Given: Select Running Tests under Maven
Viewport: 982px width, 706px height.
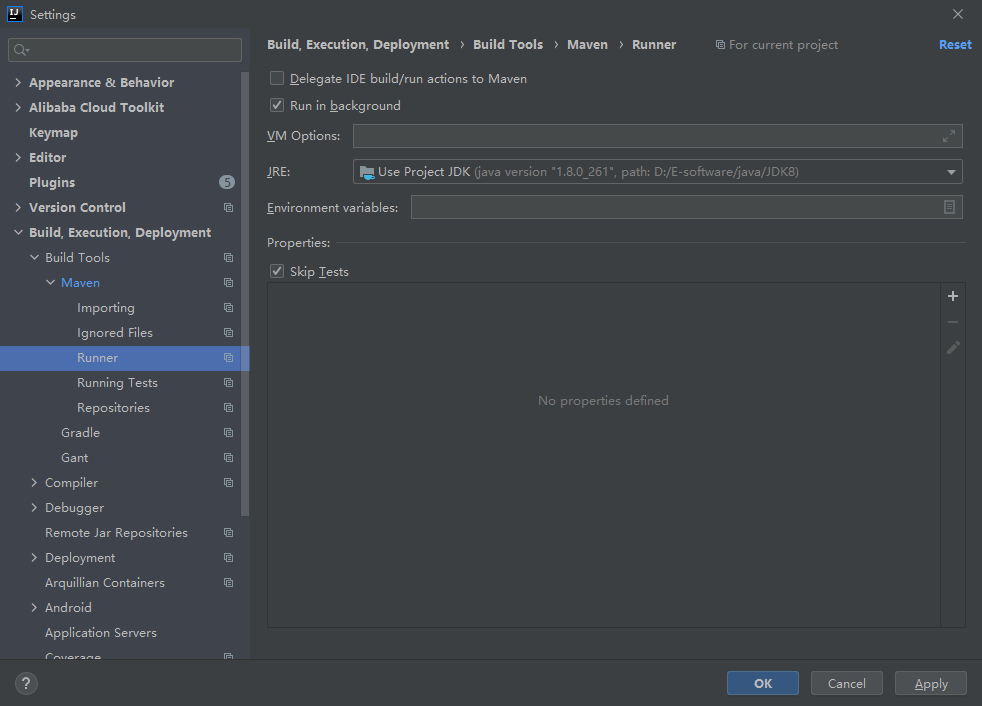Looking at the screenshot, I should [x=117, y=383].
